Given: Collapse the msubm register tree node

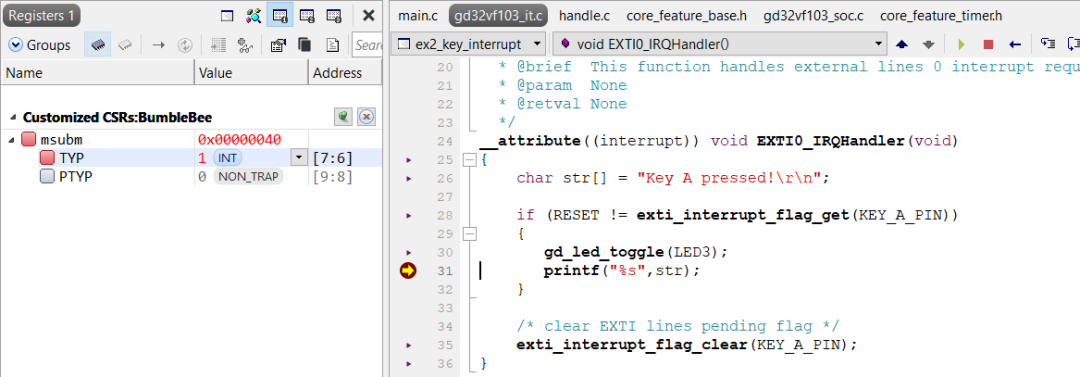Looking at the screenshot, I should pos(12,140).
